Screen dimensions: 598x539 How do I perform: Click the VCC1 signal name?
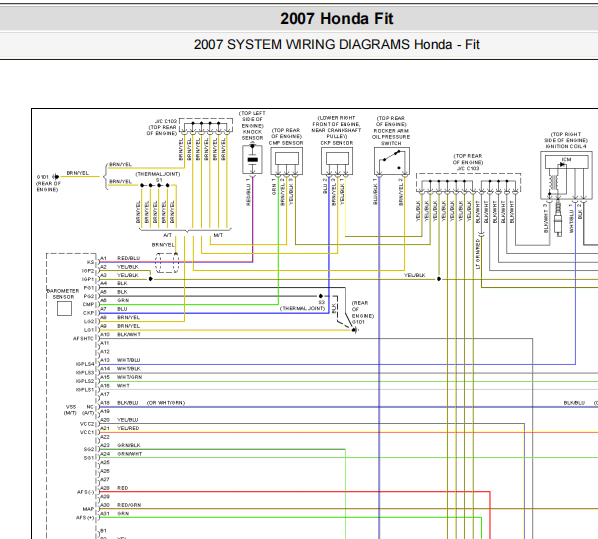click(x=87, y=433)
